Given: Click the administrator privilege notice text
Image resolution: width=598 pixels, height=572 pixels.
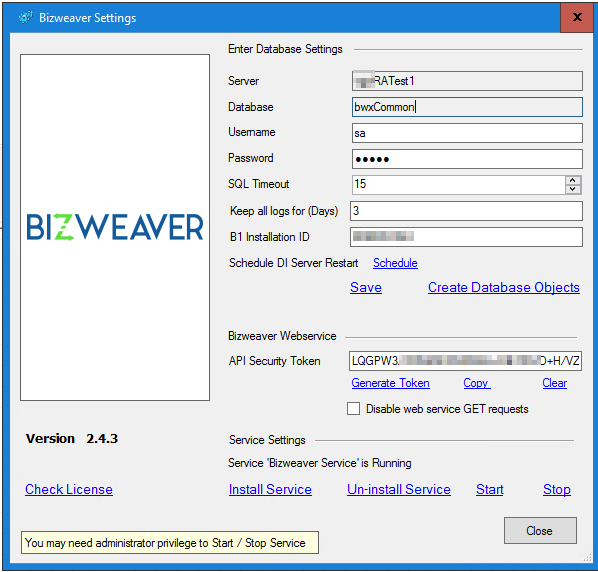Looking at the screenshot, I should [165, 543].
